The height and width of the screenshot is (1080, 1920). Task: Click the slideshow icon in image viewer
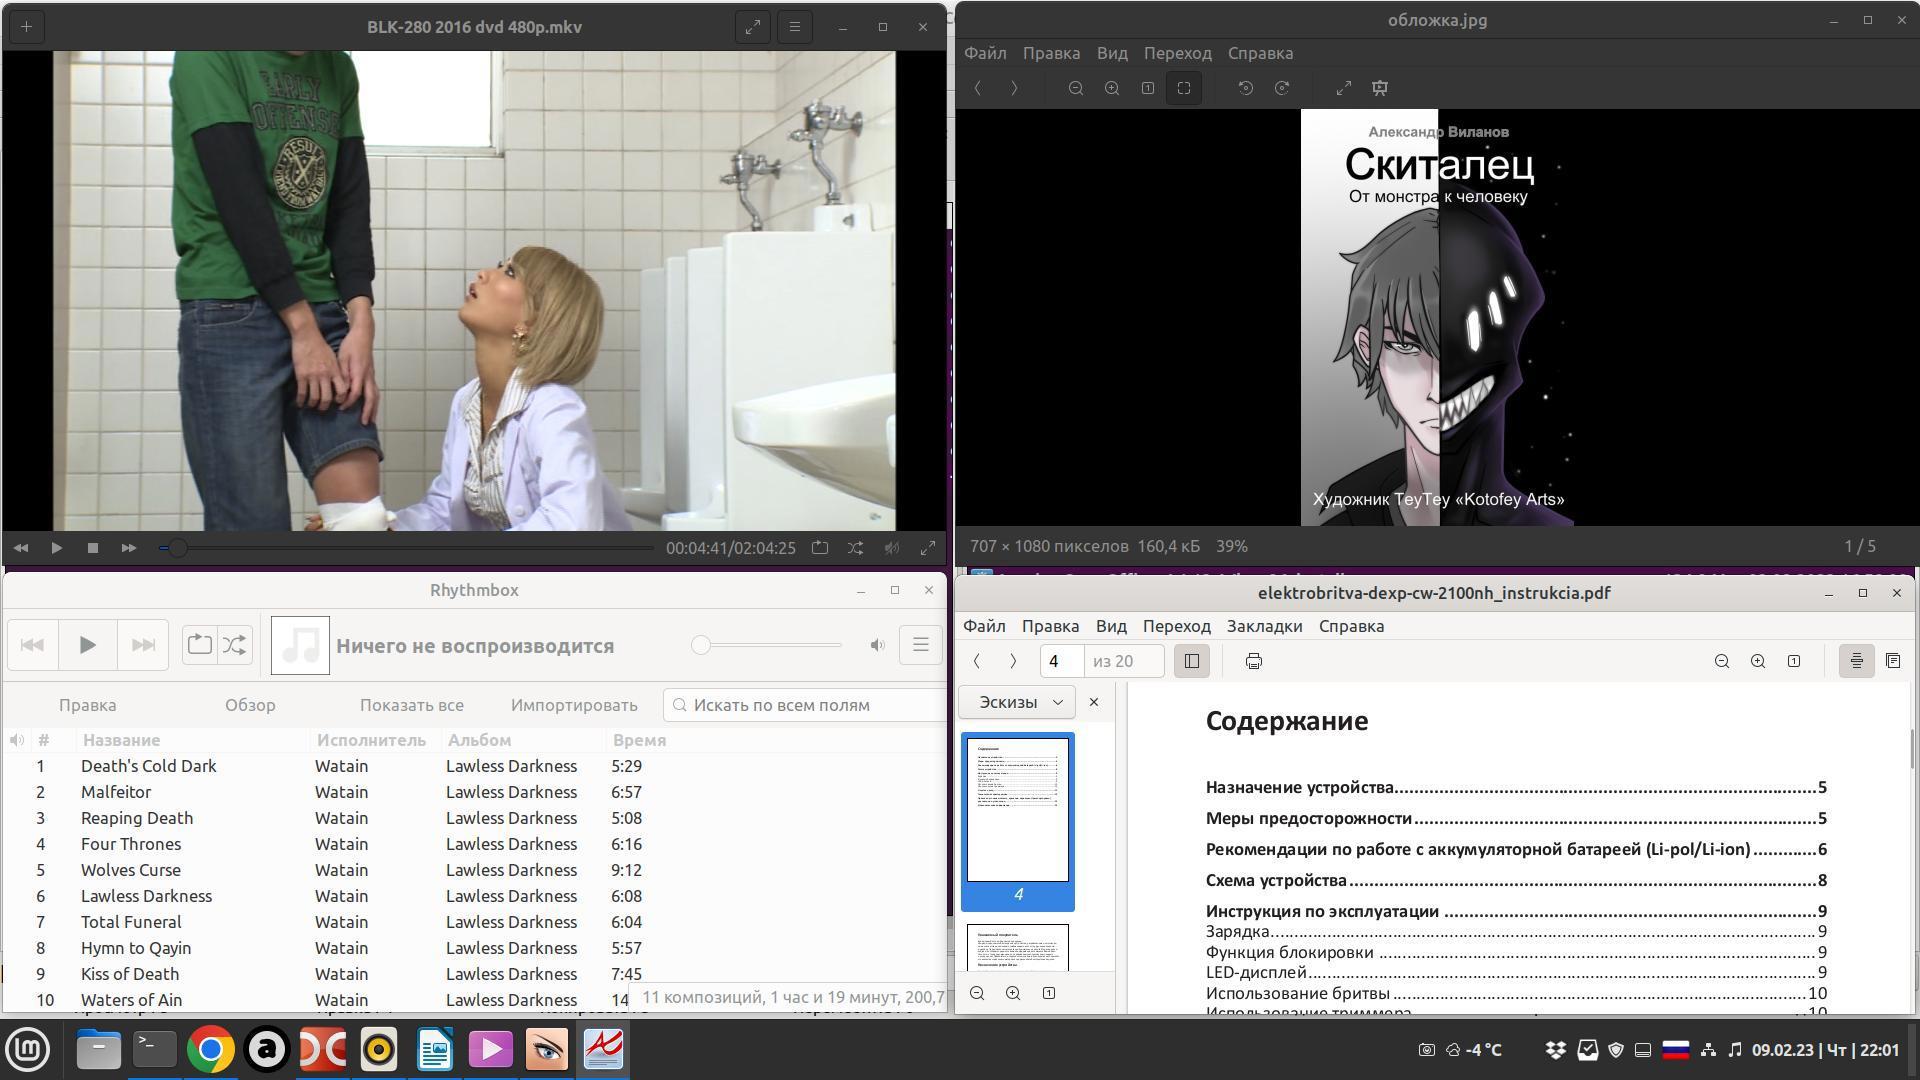pyautogui.click(x=1380, y=88)
